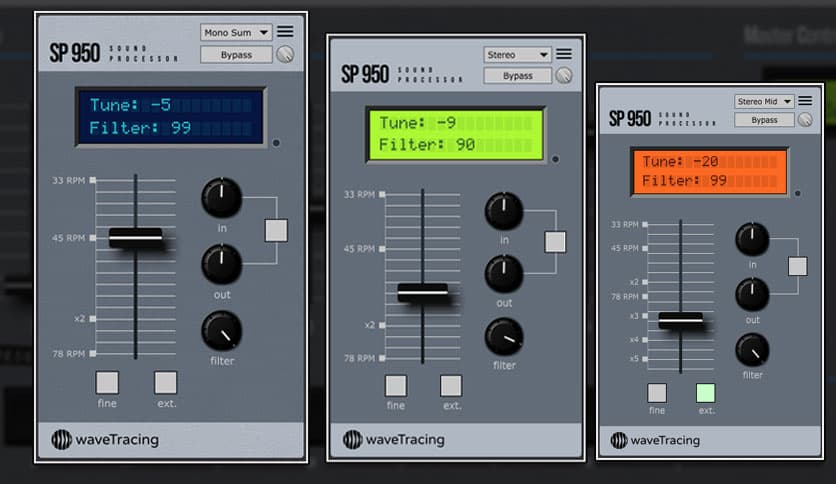Open the Stereo Mid mode dropdown

[x=764, y=101]
